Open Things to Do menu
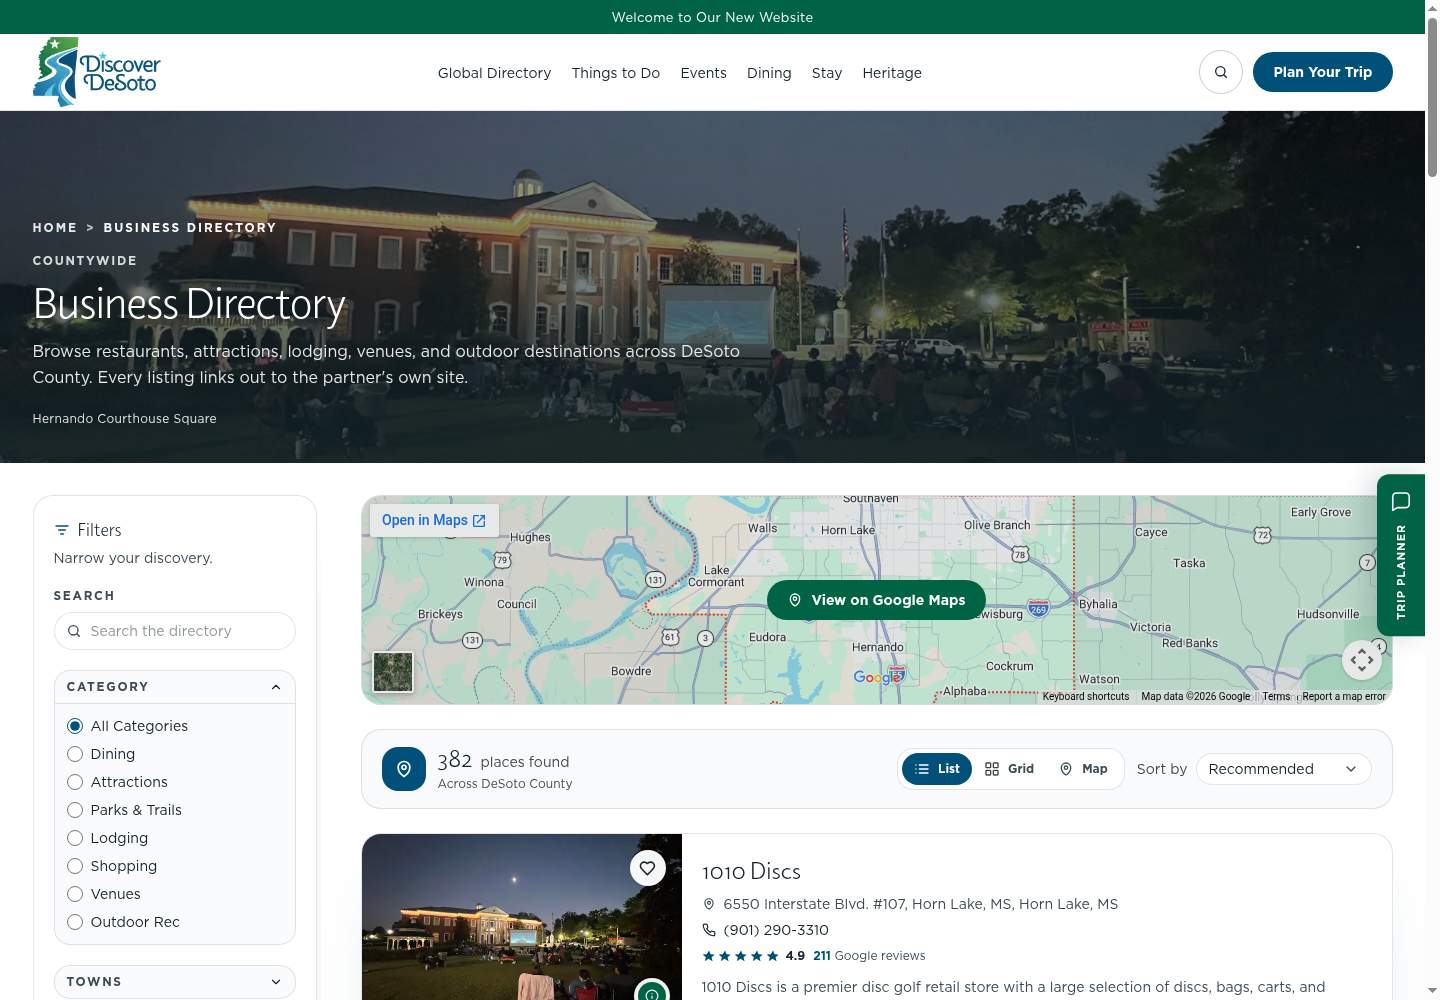This screenshot has width=1440, height=1000. pos(616,73)
